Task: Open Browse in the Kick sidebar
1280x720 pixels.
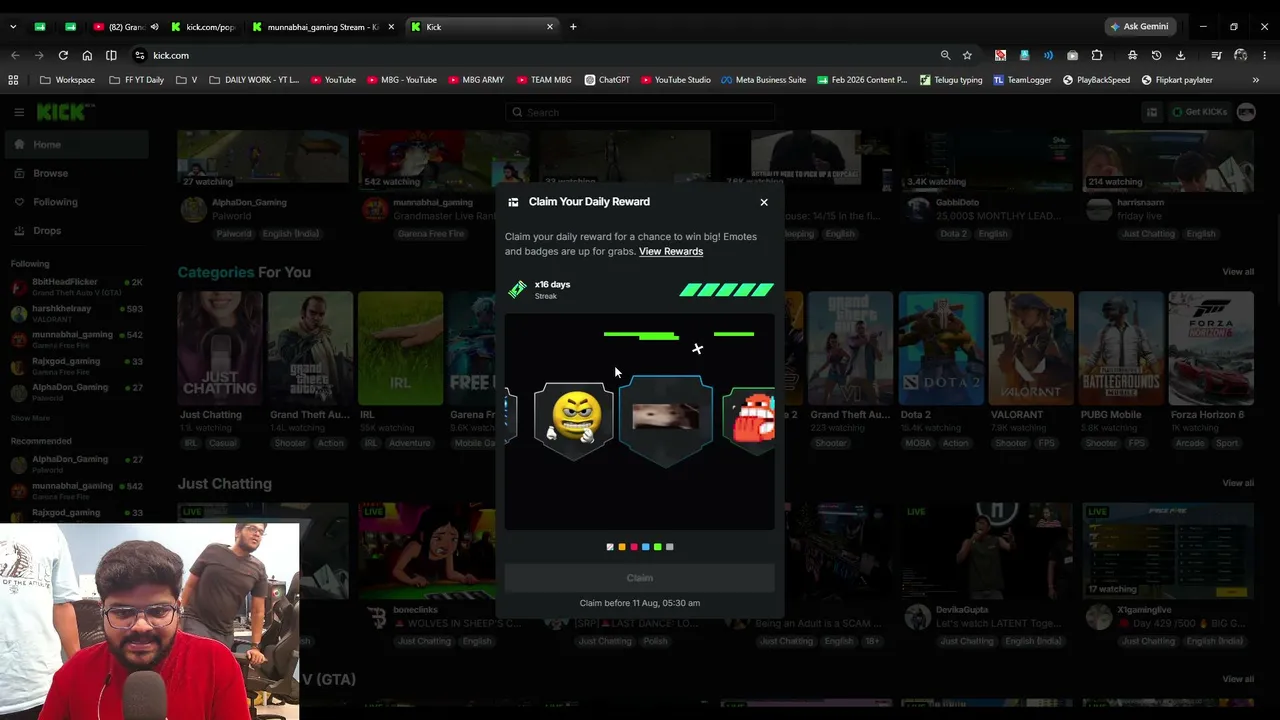Action: [x=75, y=173]
